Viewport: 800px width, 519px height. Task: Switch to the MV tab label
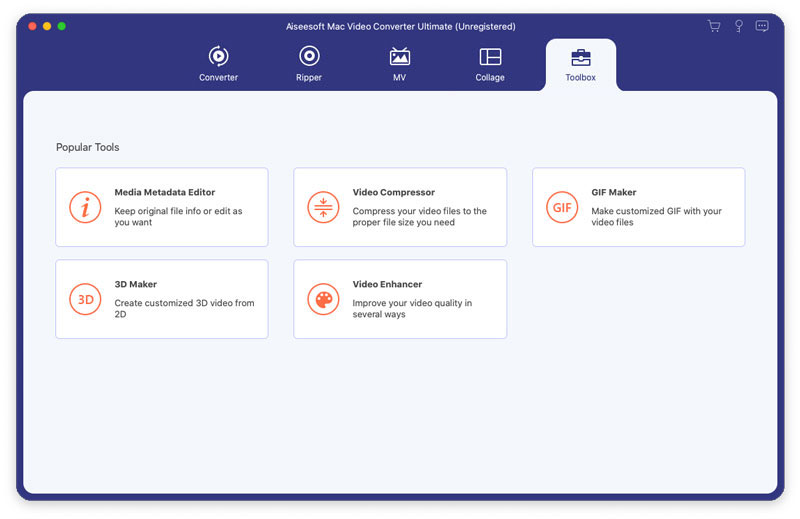399,78
